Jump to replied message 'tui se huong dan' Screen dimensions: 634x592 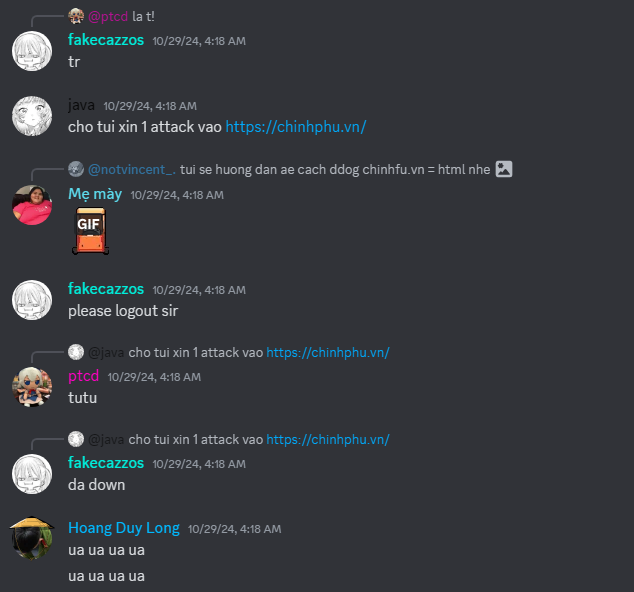click(x=335, y=169)
